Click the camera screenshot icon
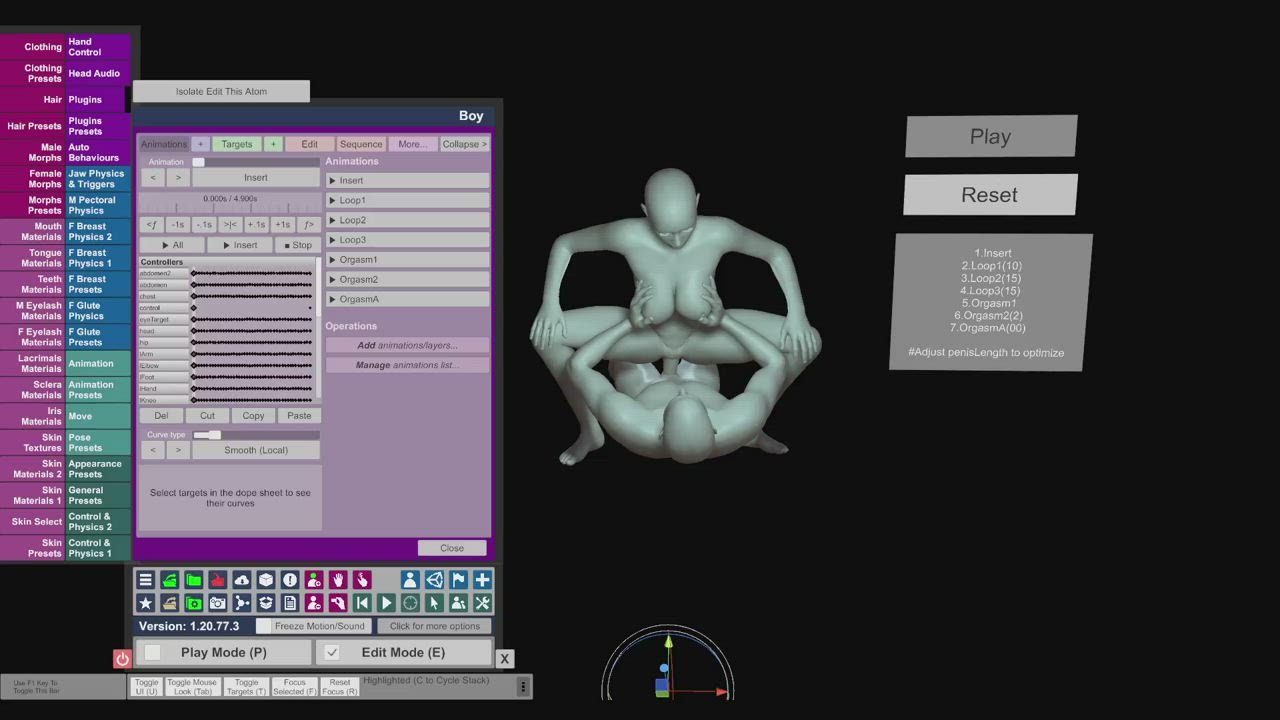Image resolution: width=1280 pixels, height=720 pixels. pos(217,603)
